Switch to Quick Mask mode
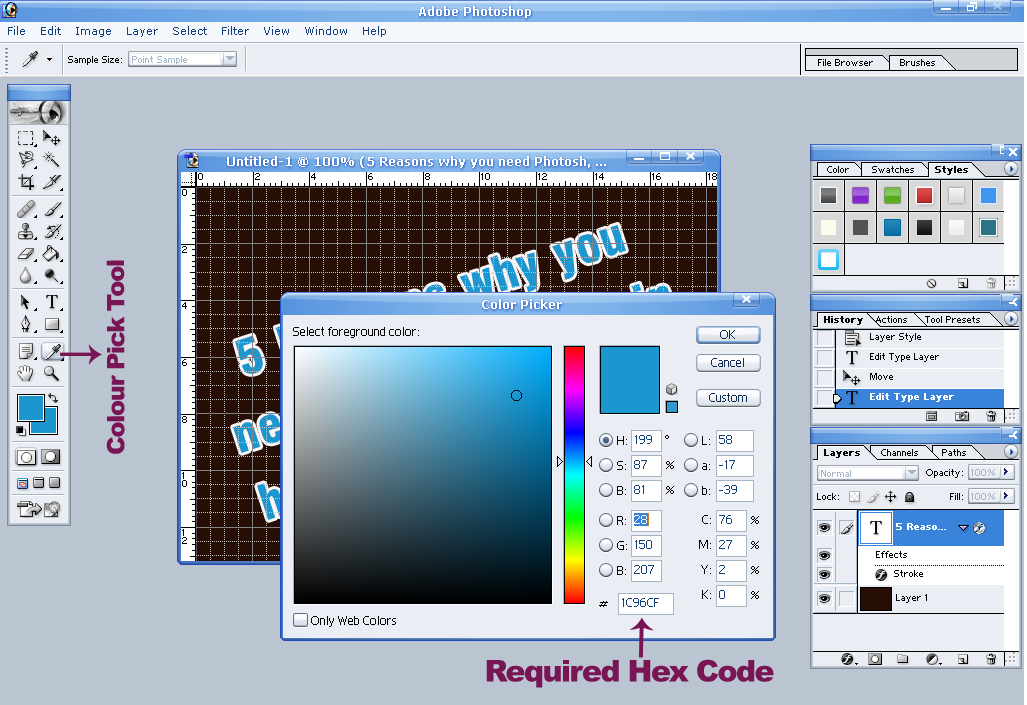This screenshot has height=705, width=1027. coord(51,457)
